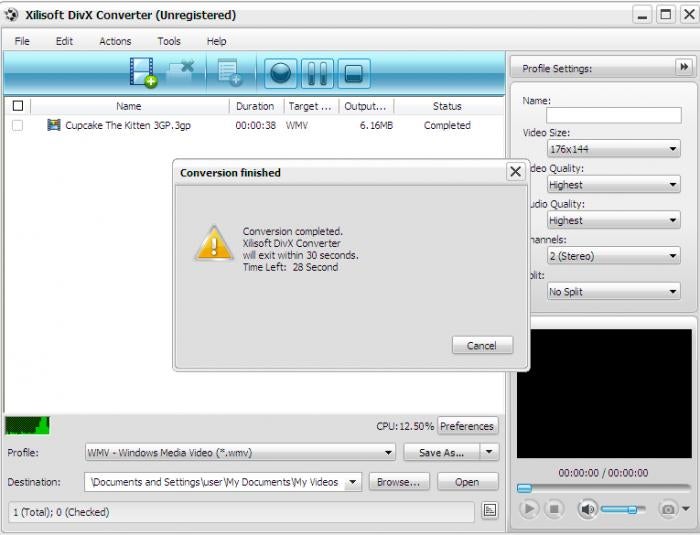Sort by the Name column header

(x=129, y=106)
